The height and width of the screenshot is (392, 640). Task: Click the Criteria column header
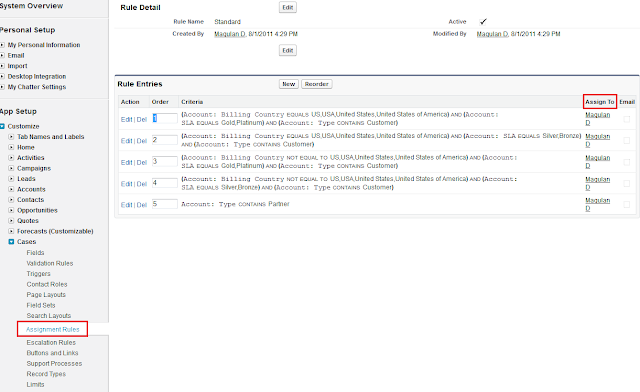[192, 102]
